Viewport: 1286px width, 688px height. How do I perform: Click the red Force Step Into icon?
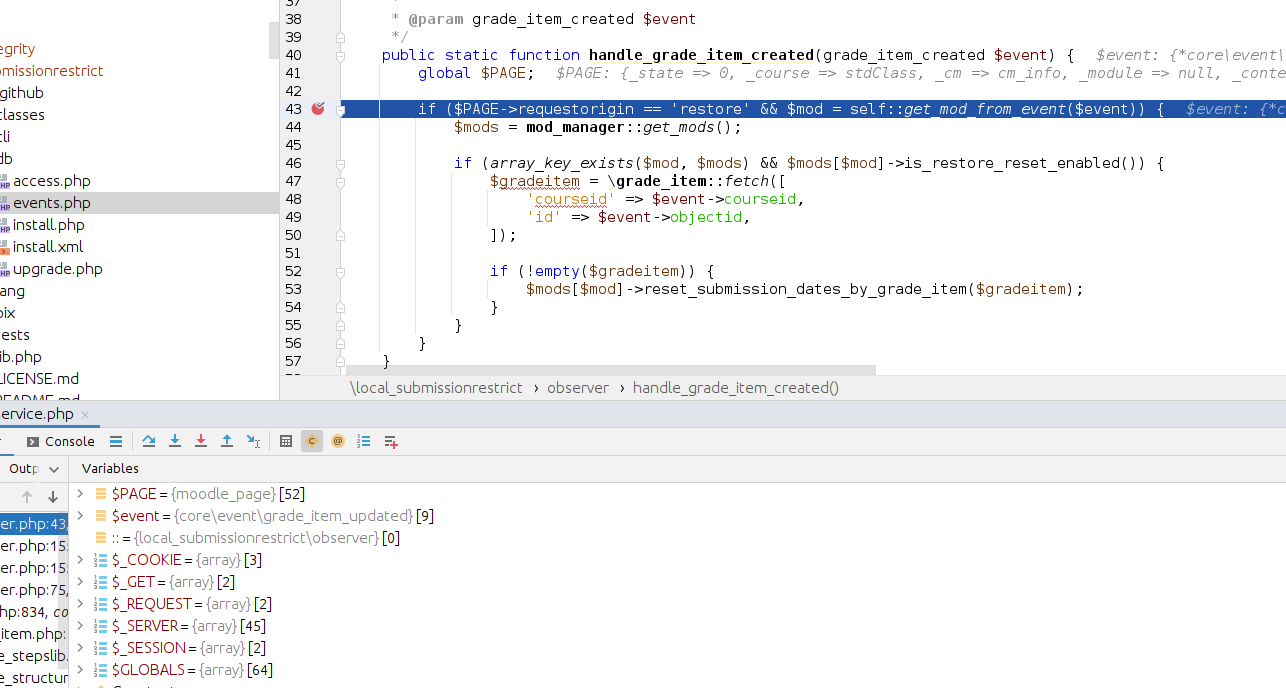201,441
